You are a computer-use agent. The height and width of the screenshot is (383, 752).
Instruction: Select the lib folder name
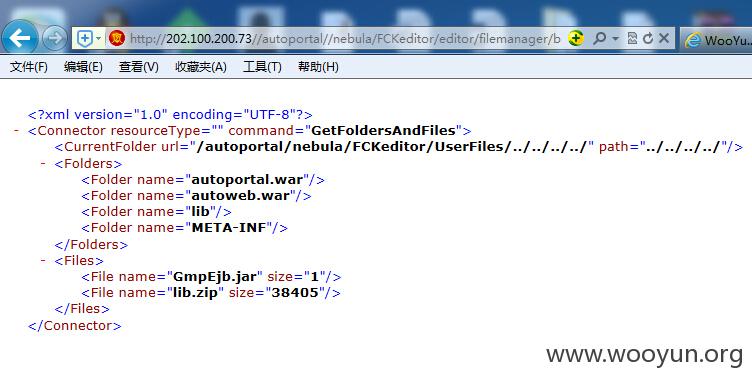pos(200,211)
